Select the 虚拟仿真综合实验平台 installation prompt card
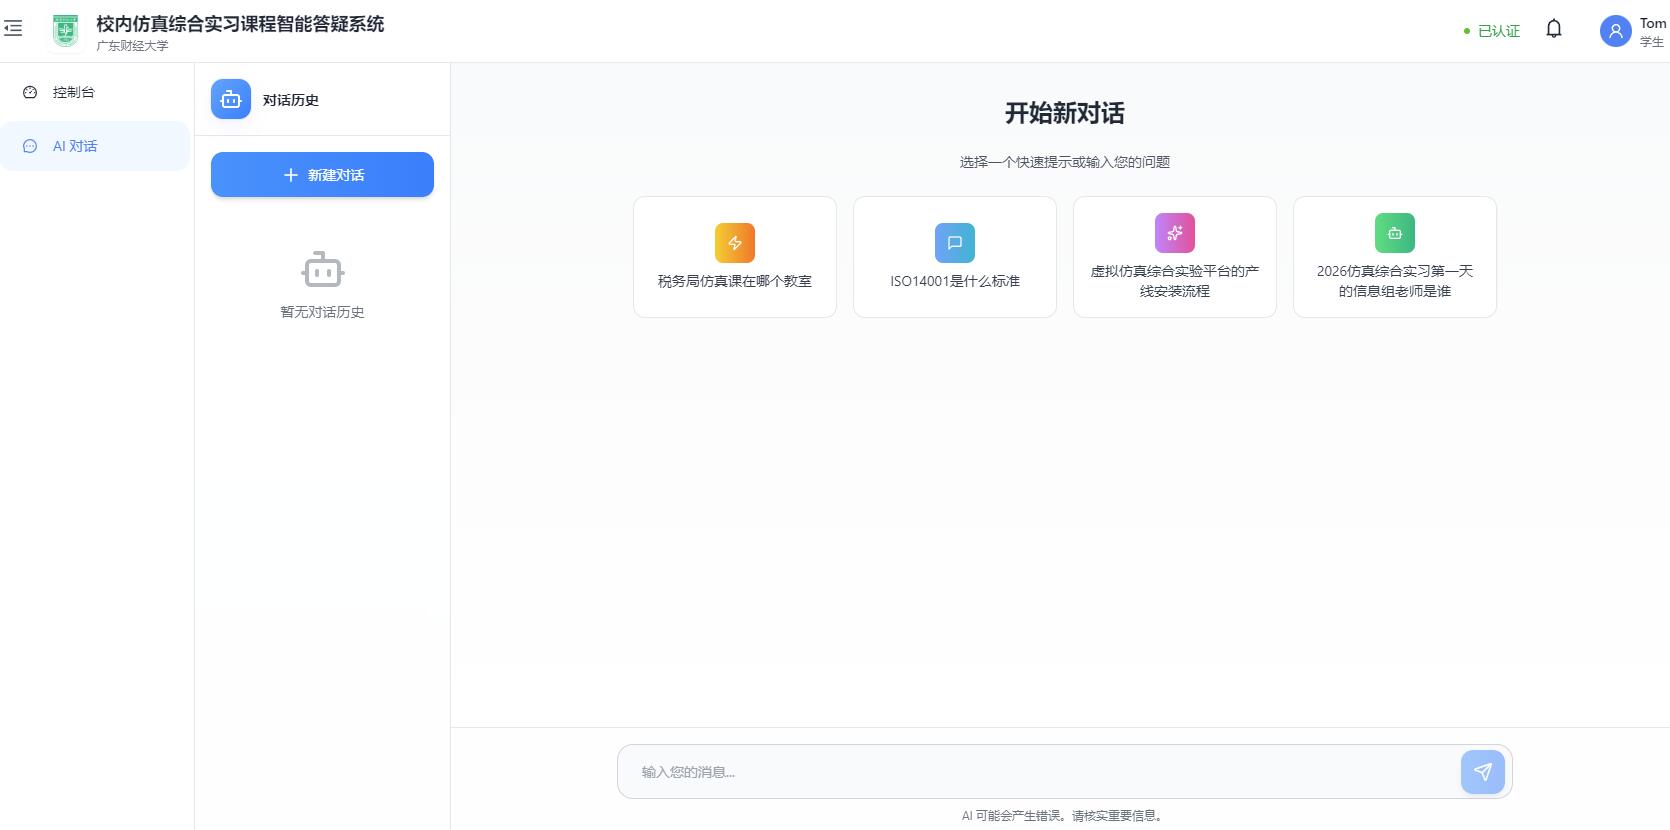Screen dimensions: 1670x830 pos(1174,281)
